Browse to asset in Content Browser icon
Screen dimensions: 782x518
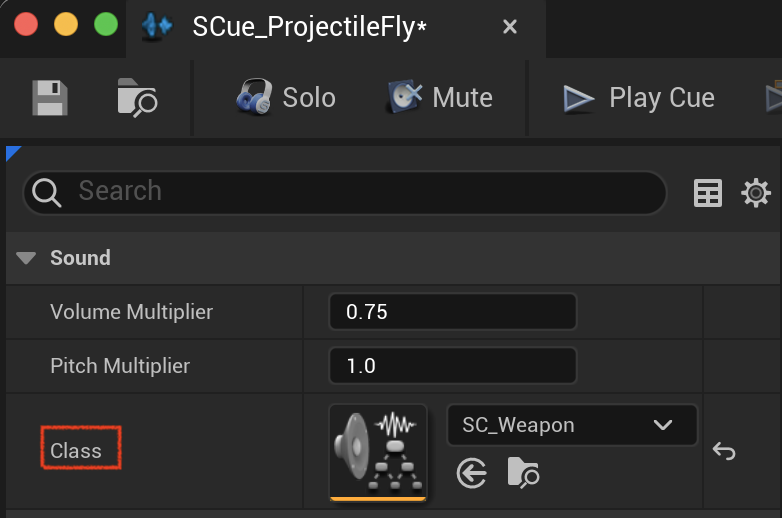(x=137, y=98)
